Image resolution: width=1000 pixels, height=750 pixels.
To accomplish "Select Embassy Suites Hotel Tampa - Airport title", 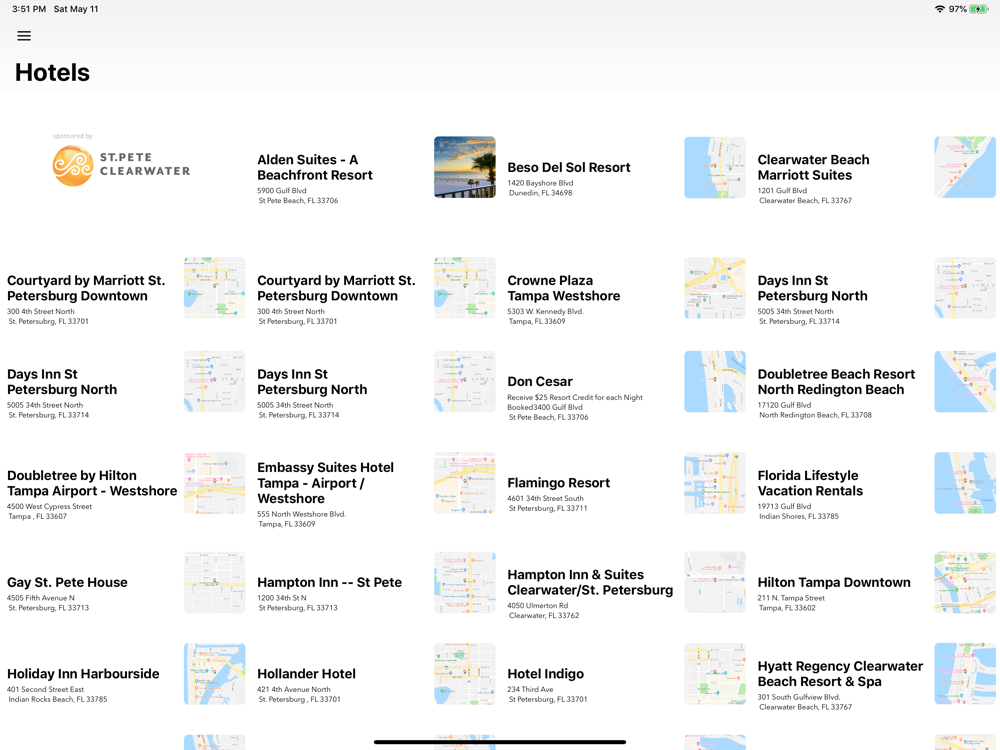I will coord(325,483).
